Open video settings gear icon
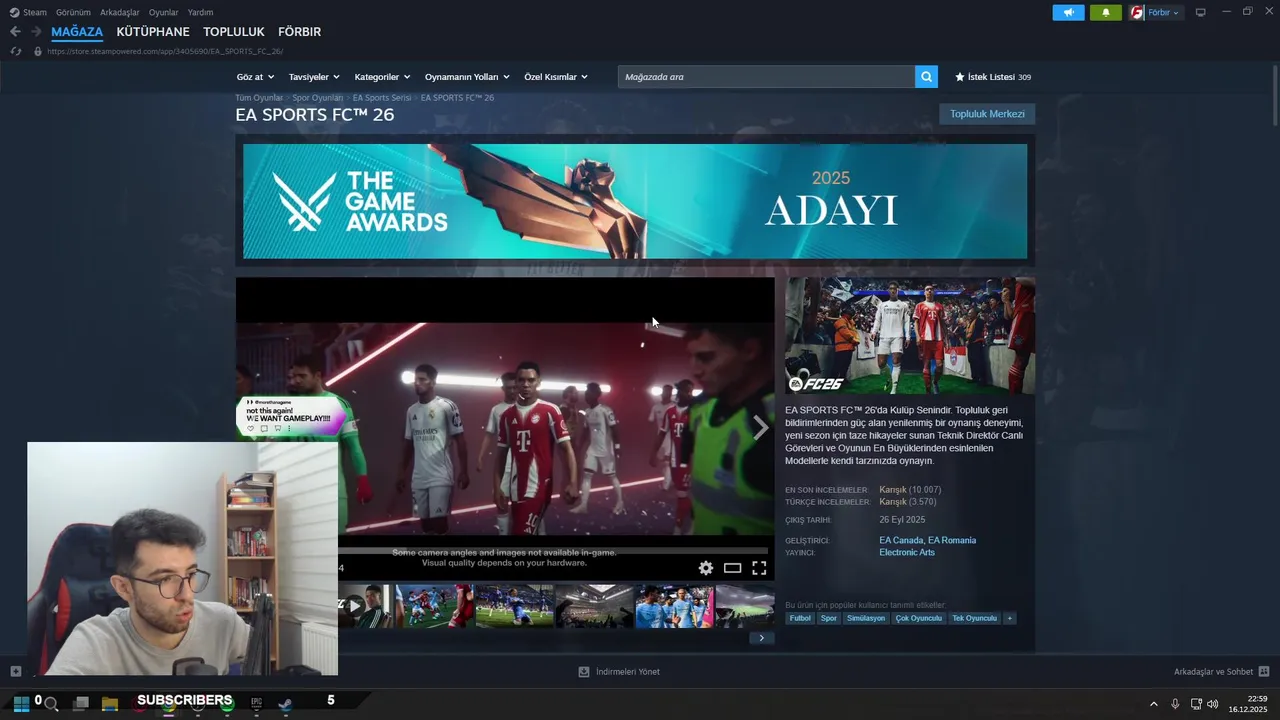 pos(706,568)
